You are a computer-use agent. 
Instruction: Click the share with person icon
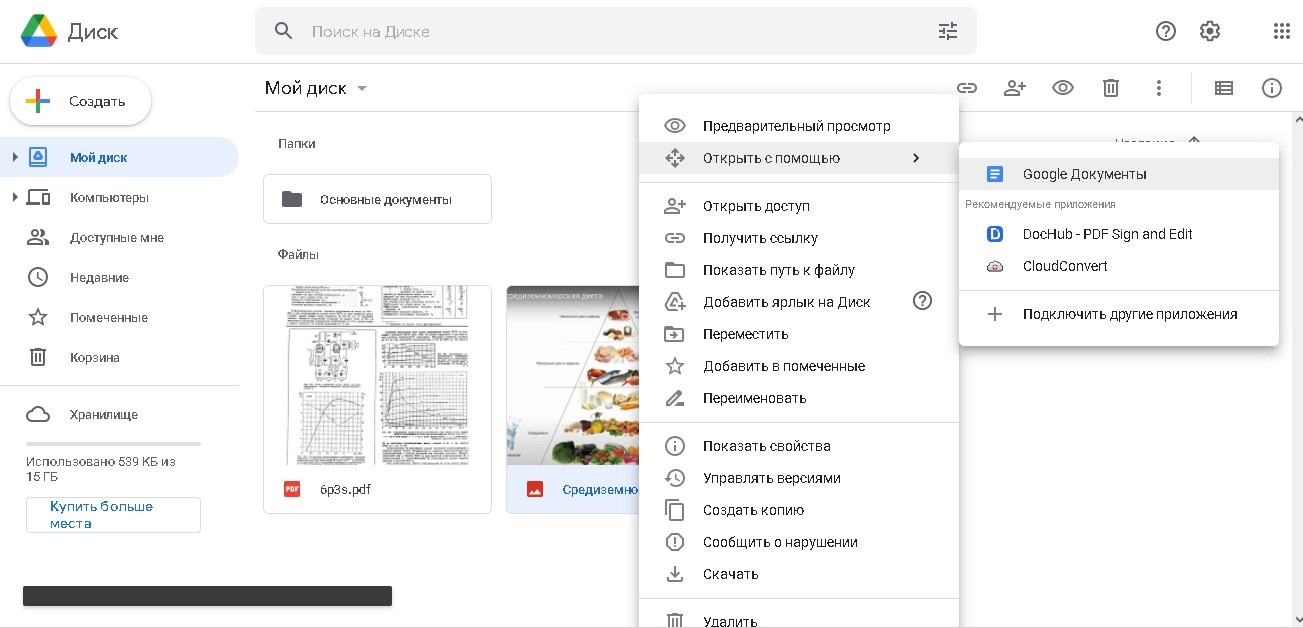(1015, 88)
